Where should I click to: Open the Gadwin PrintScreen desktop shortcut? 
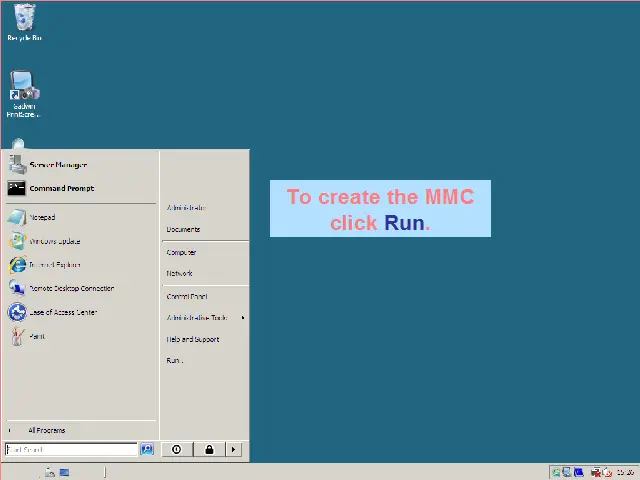[24, 94]
